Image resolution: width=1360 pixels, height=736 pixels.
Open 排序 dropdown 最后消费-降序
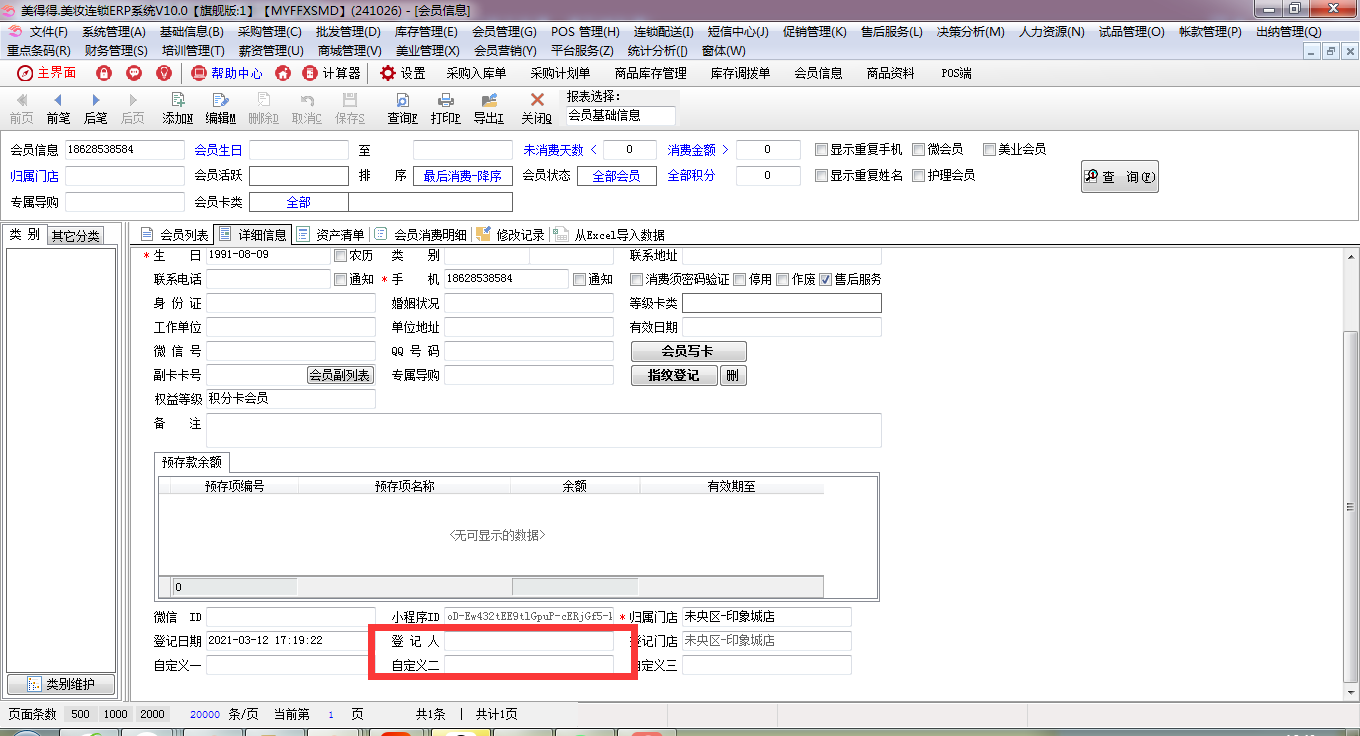click(x=463, y=176)
